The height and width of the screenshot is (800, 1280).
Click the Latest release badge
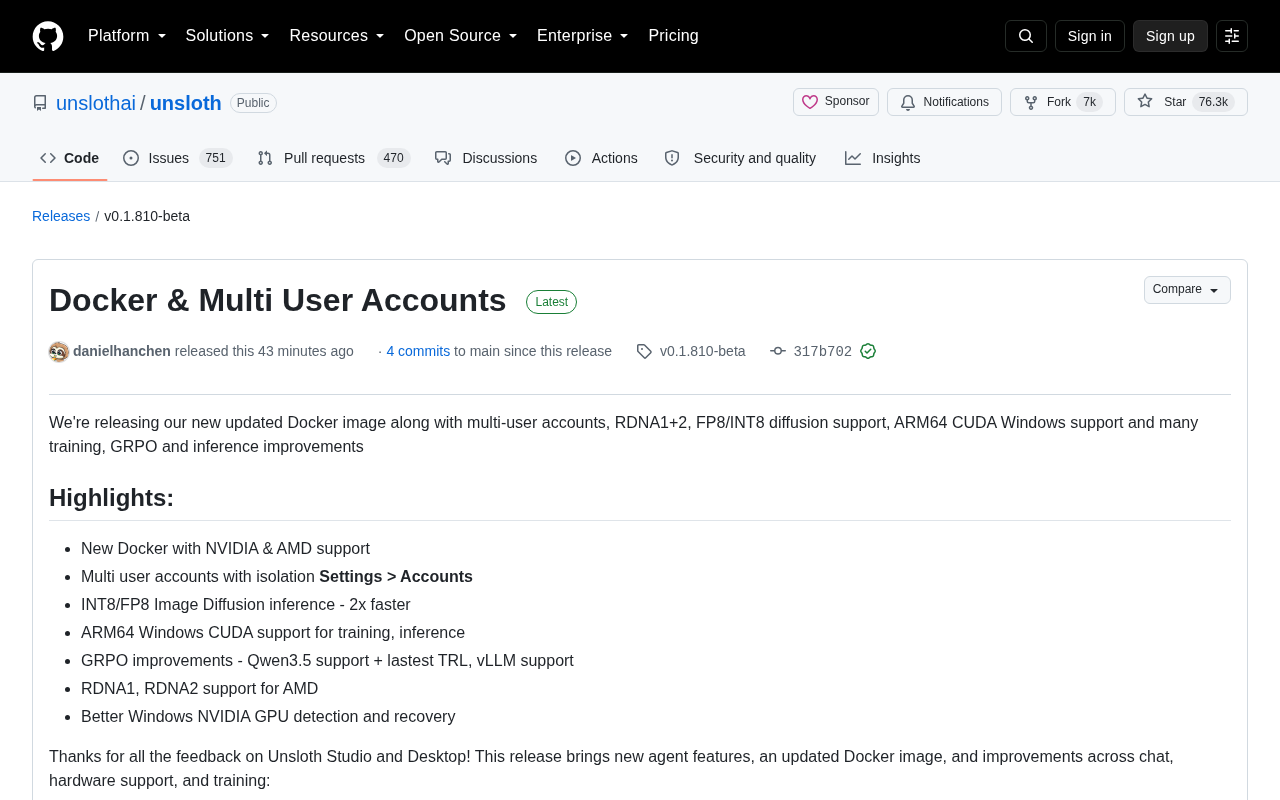point(552,302)
